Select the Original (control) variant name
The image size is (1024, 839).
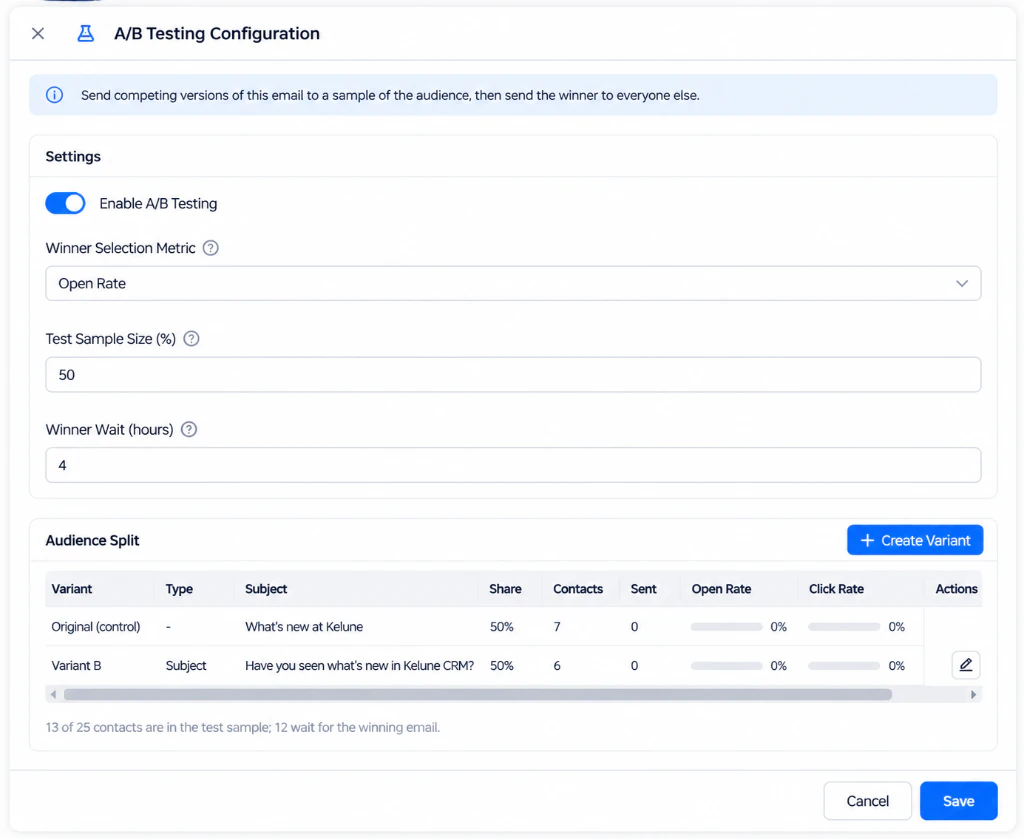tap(96, 627)
